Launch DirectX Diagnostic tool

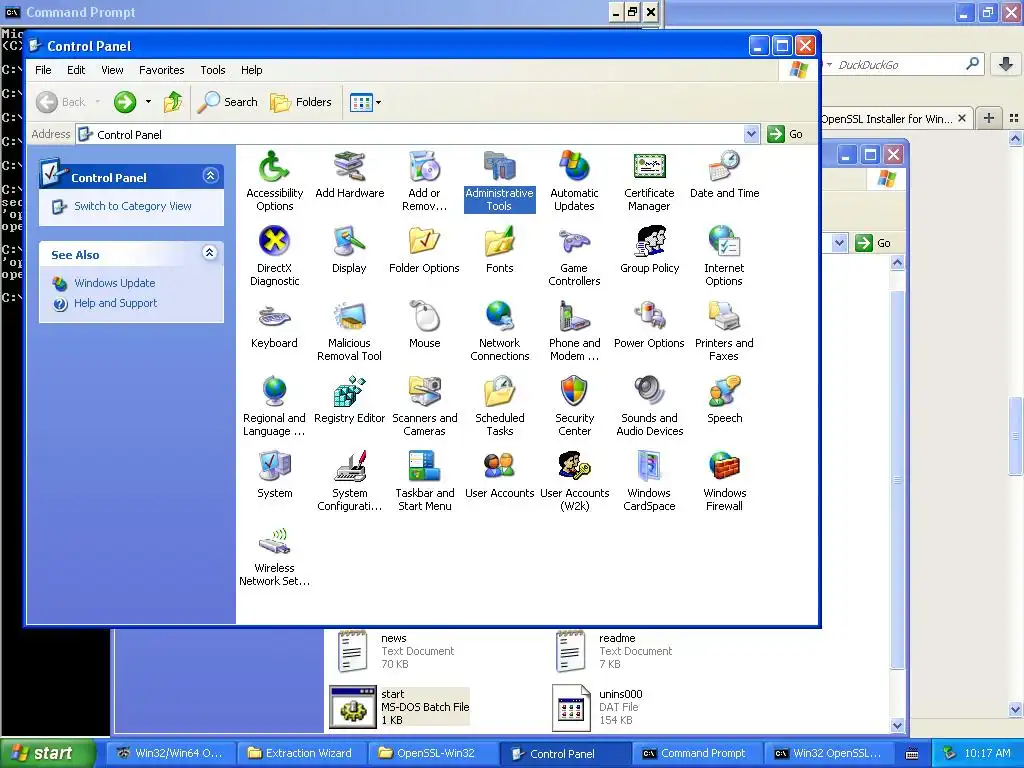click(274, 257)
